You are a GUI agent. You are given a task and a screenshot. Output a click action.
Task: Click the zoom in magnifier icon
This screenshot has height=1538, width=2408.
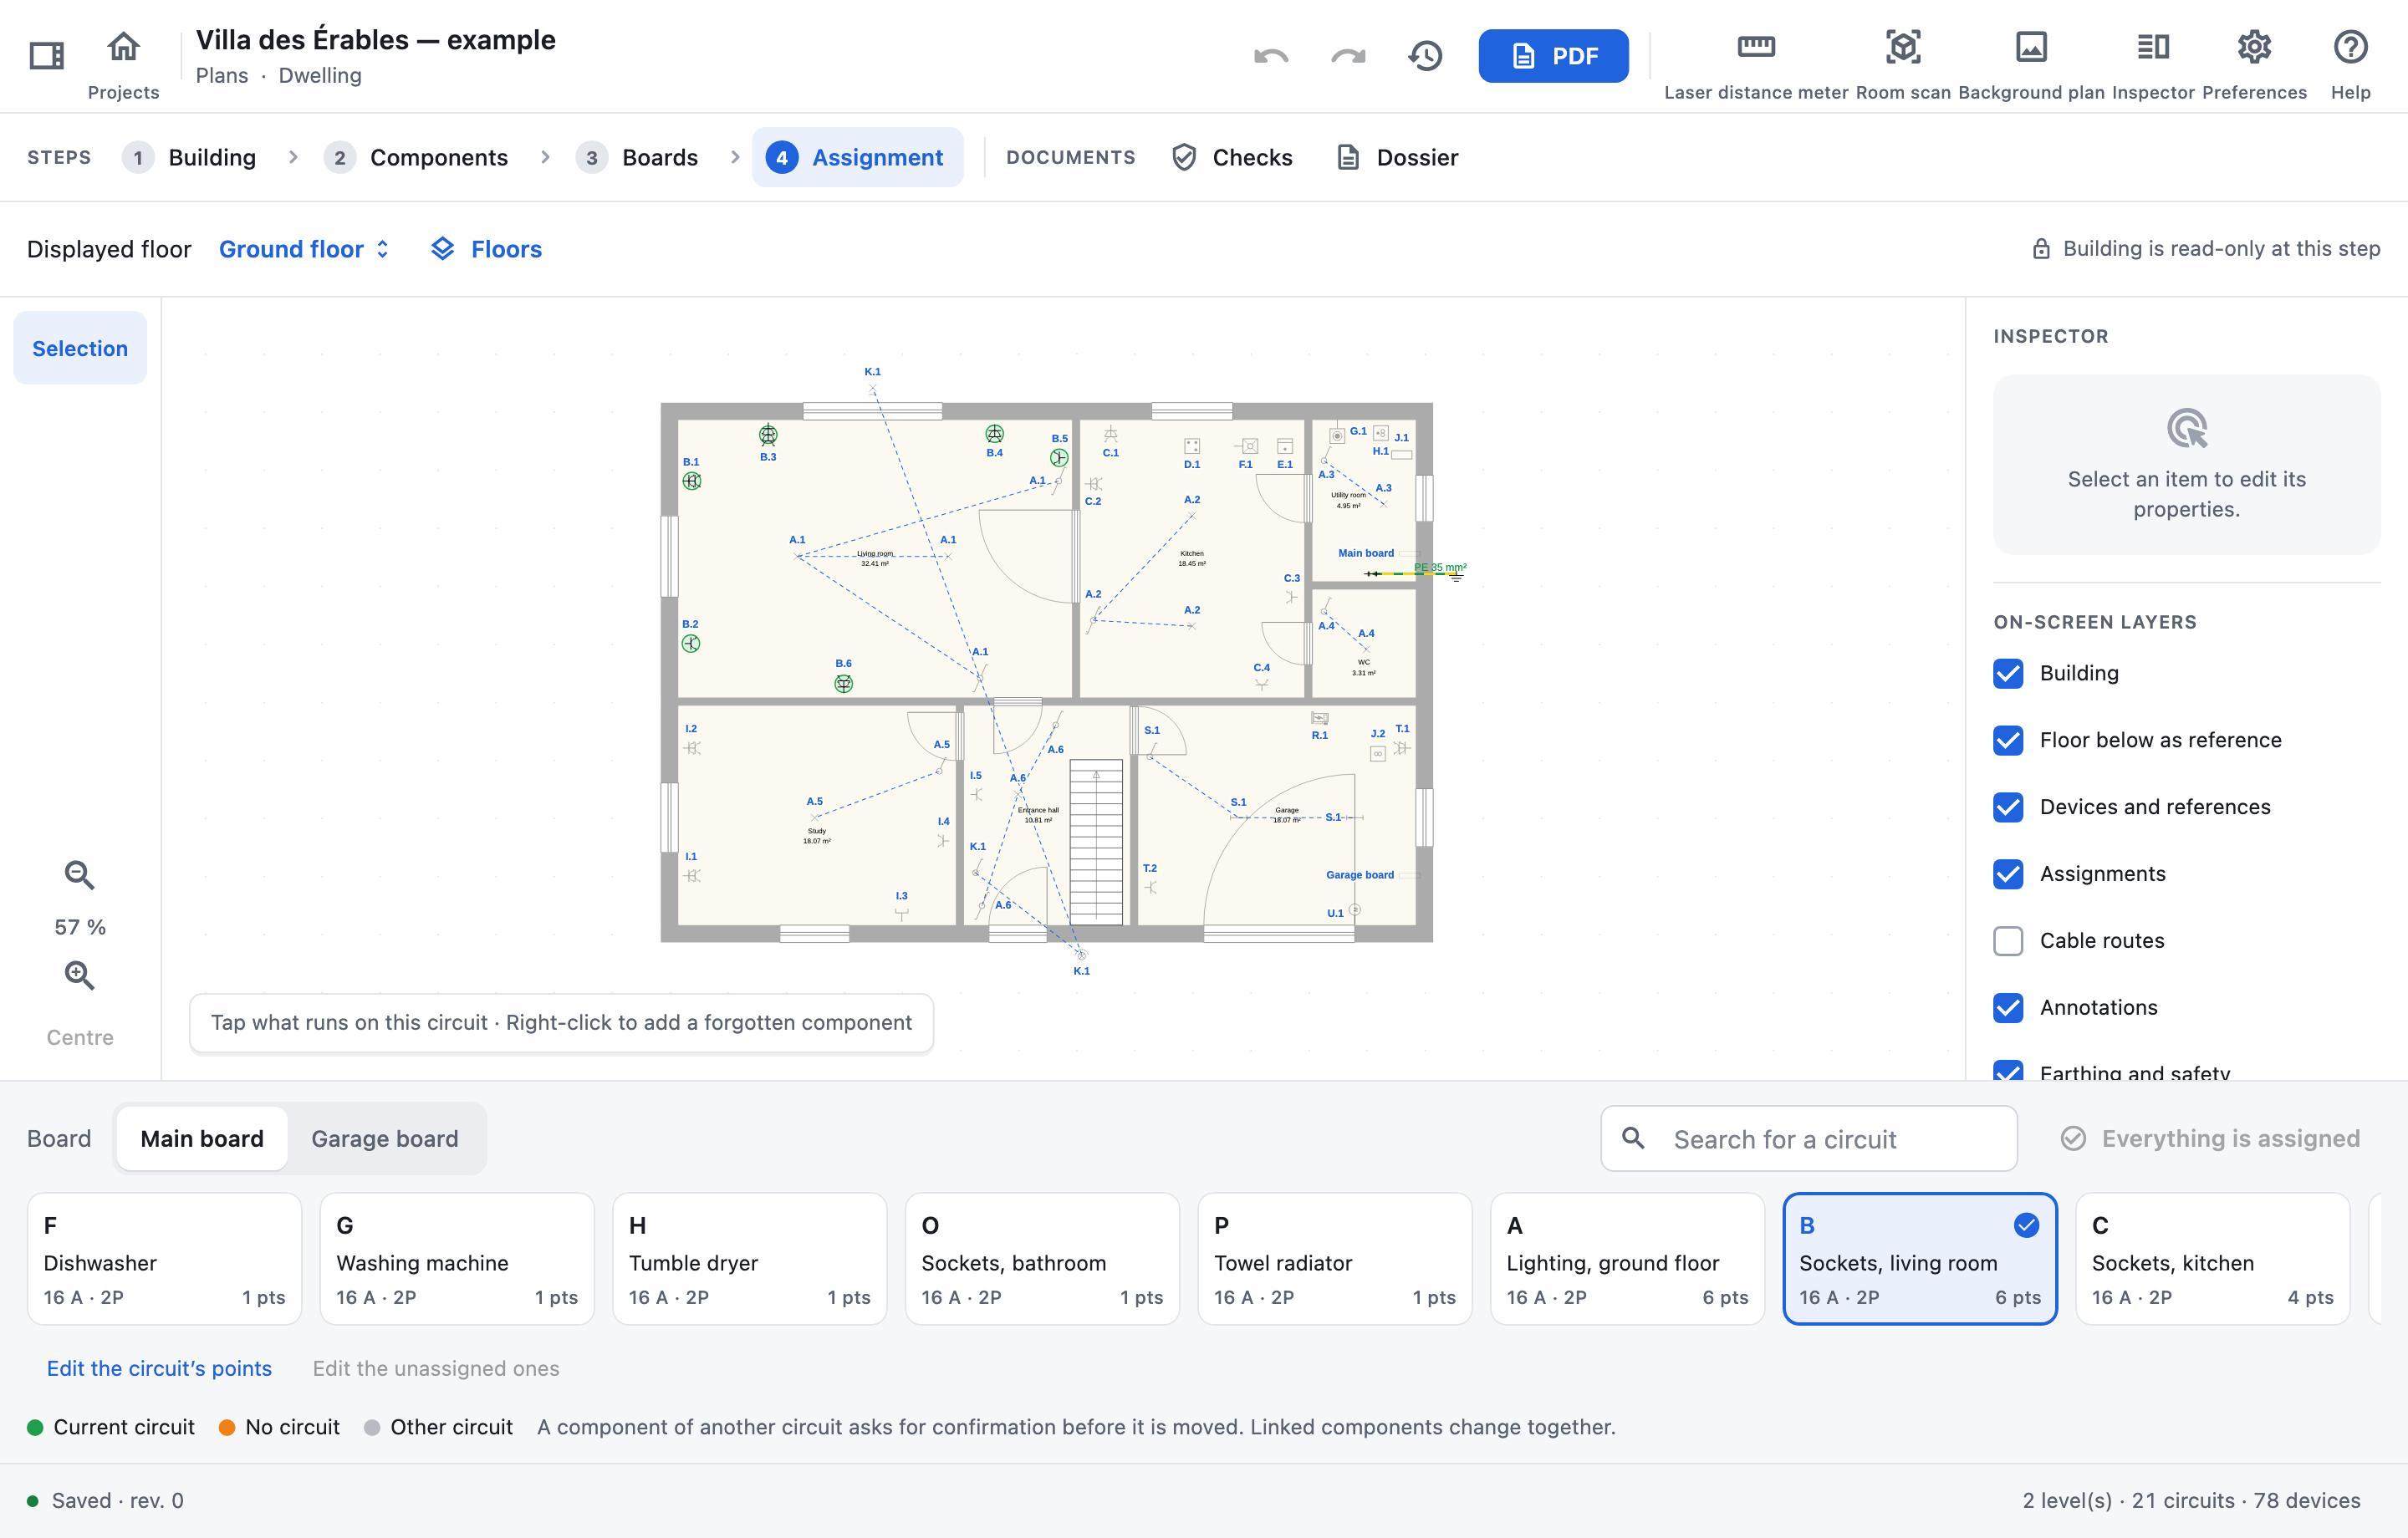(x=79, y=975)
